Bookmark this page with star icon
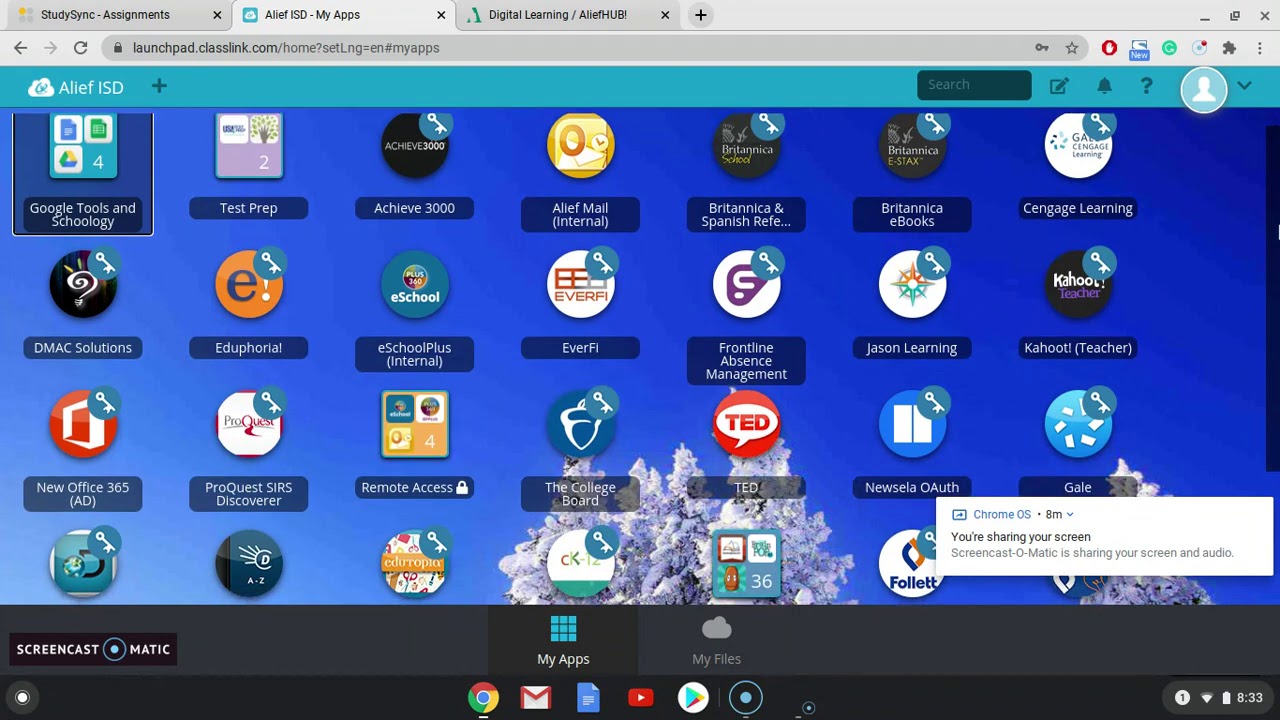Image resolution: width=1280 pixels, height=720 pixels. (1072, 48)
